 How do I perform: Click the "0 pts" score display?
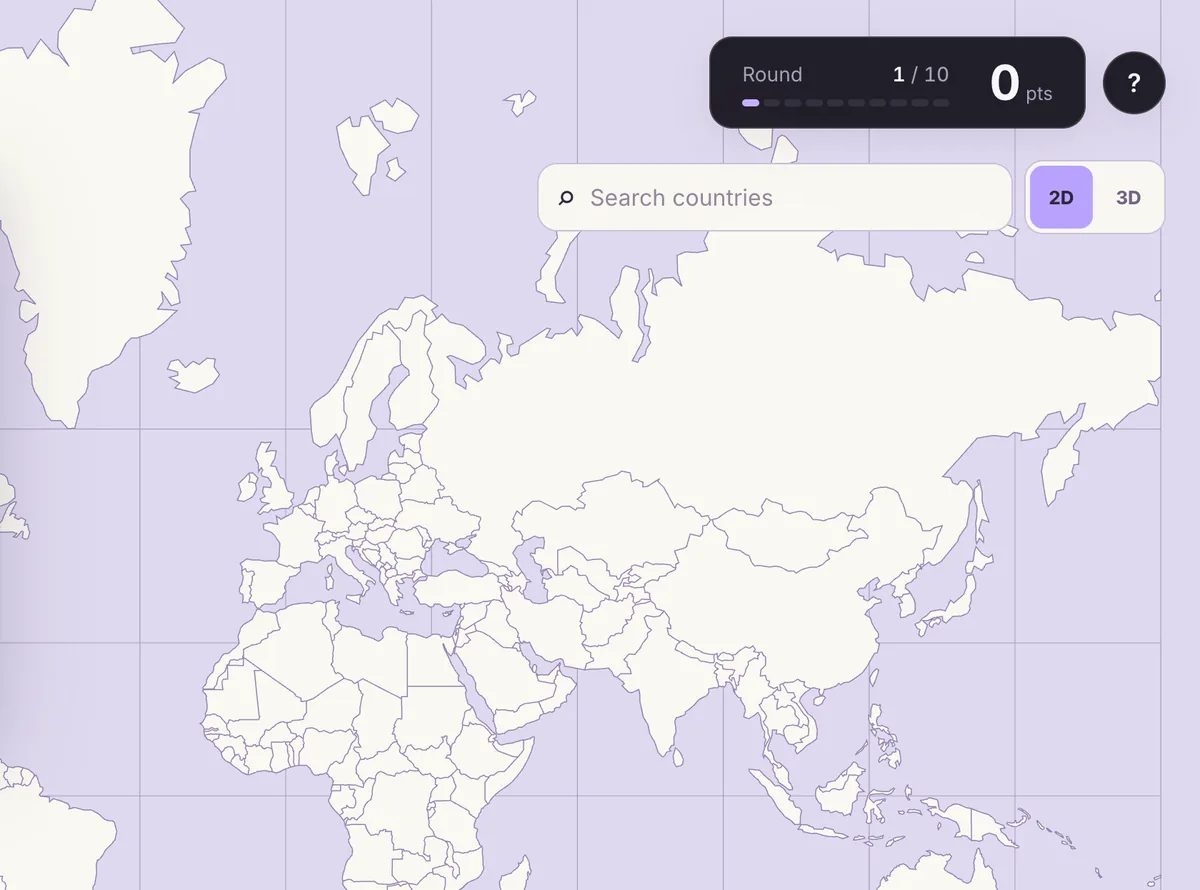1020,83
